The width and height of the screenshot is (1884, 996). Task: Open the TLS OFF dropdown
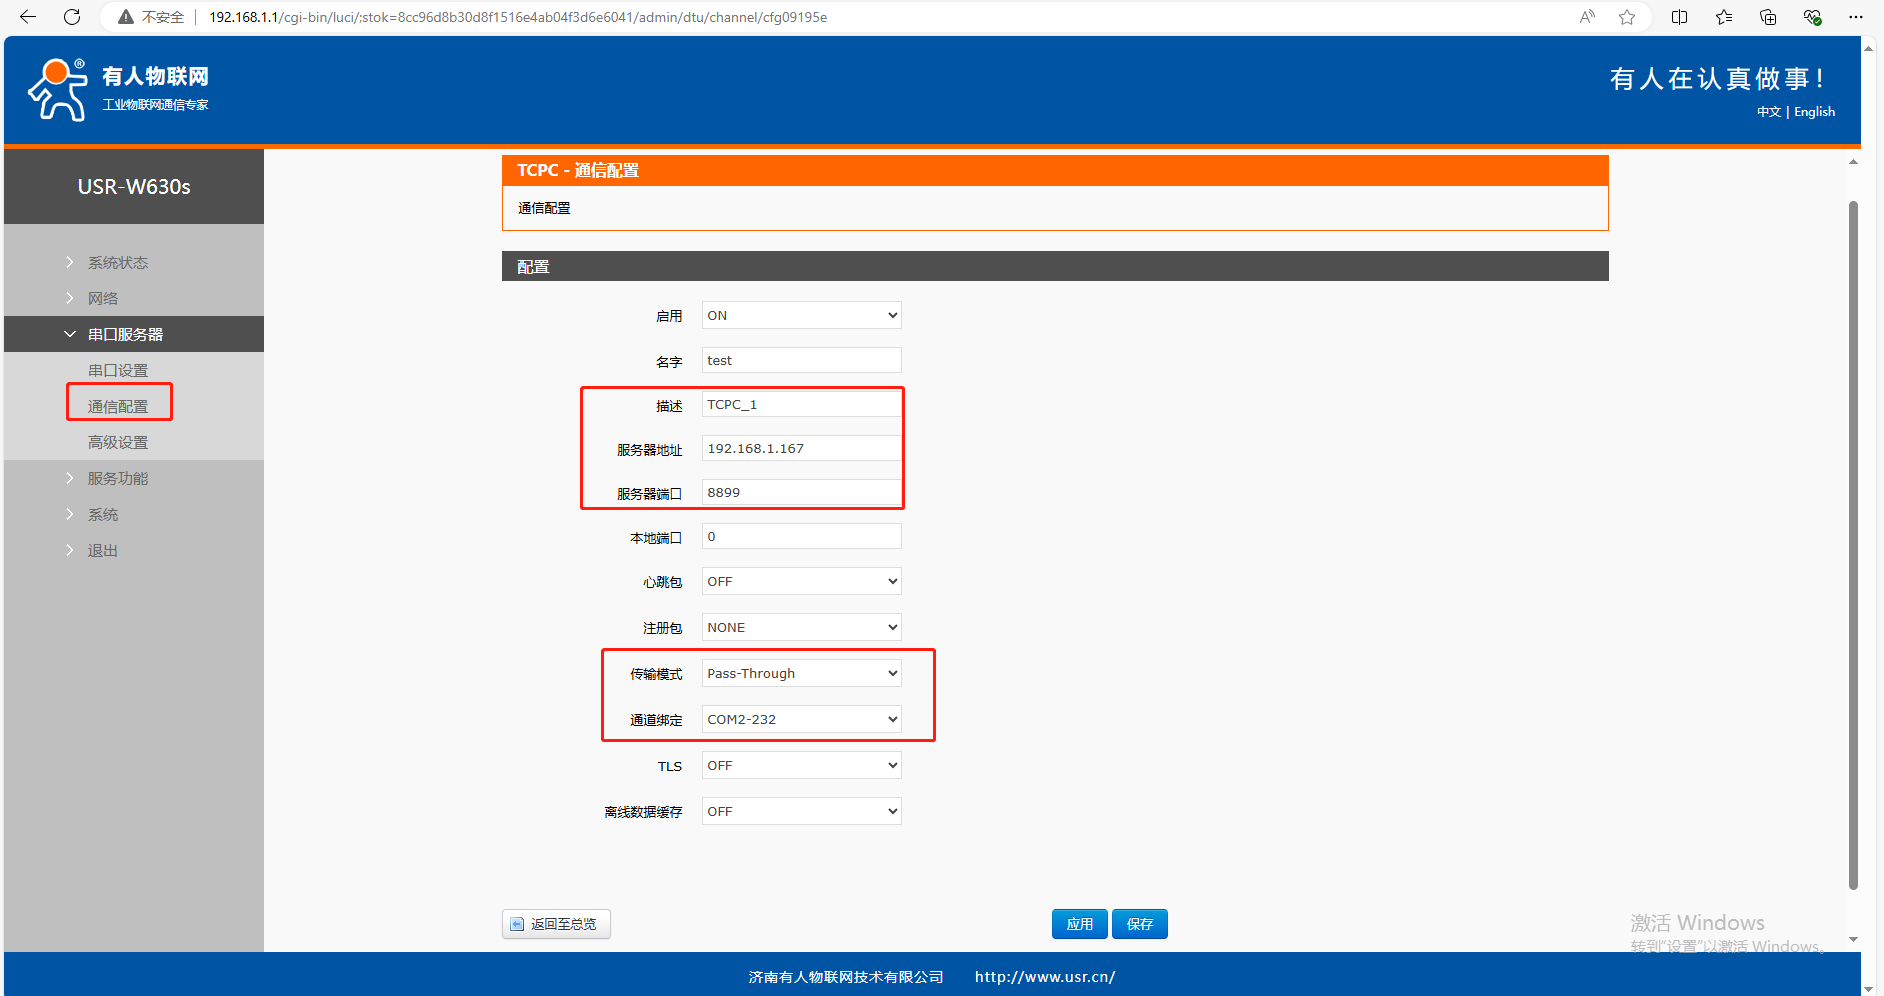click(801, 765)
